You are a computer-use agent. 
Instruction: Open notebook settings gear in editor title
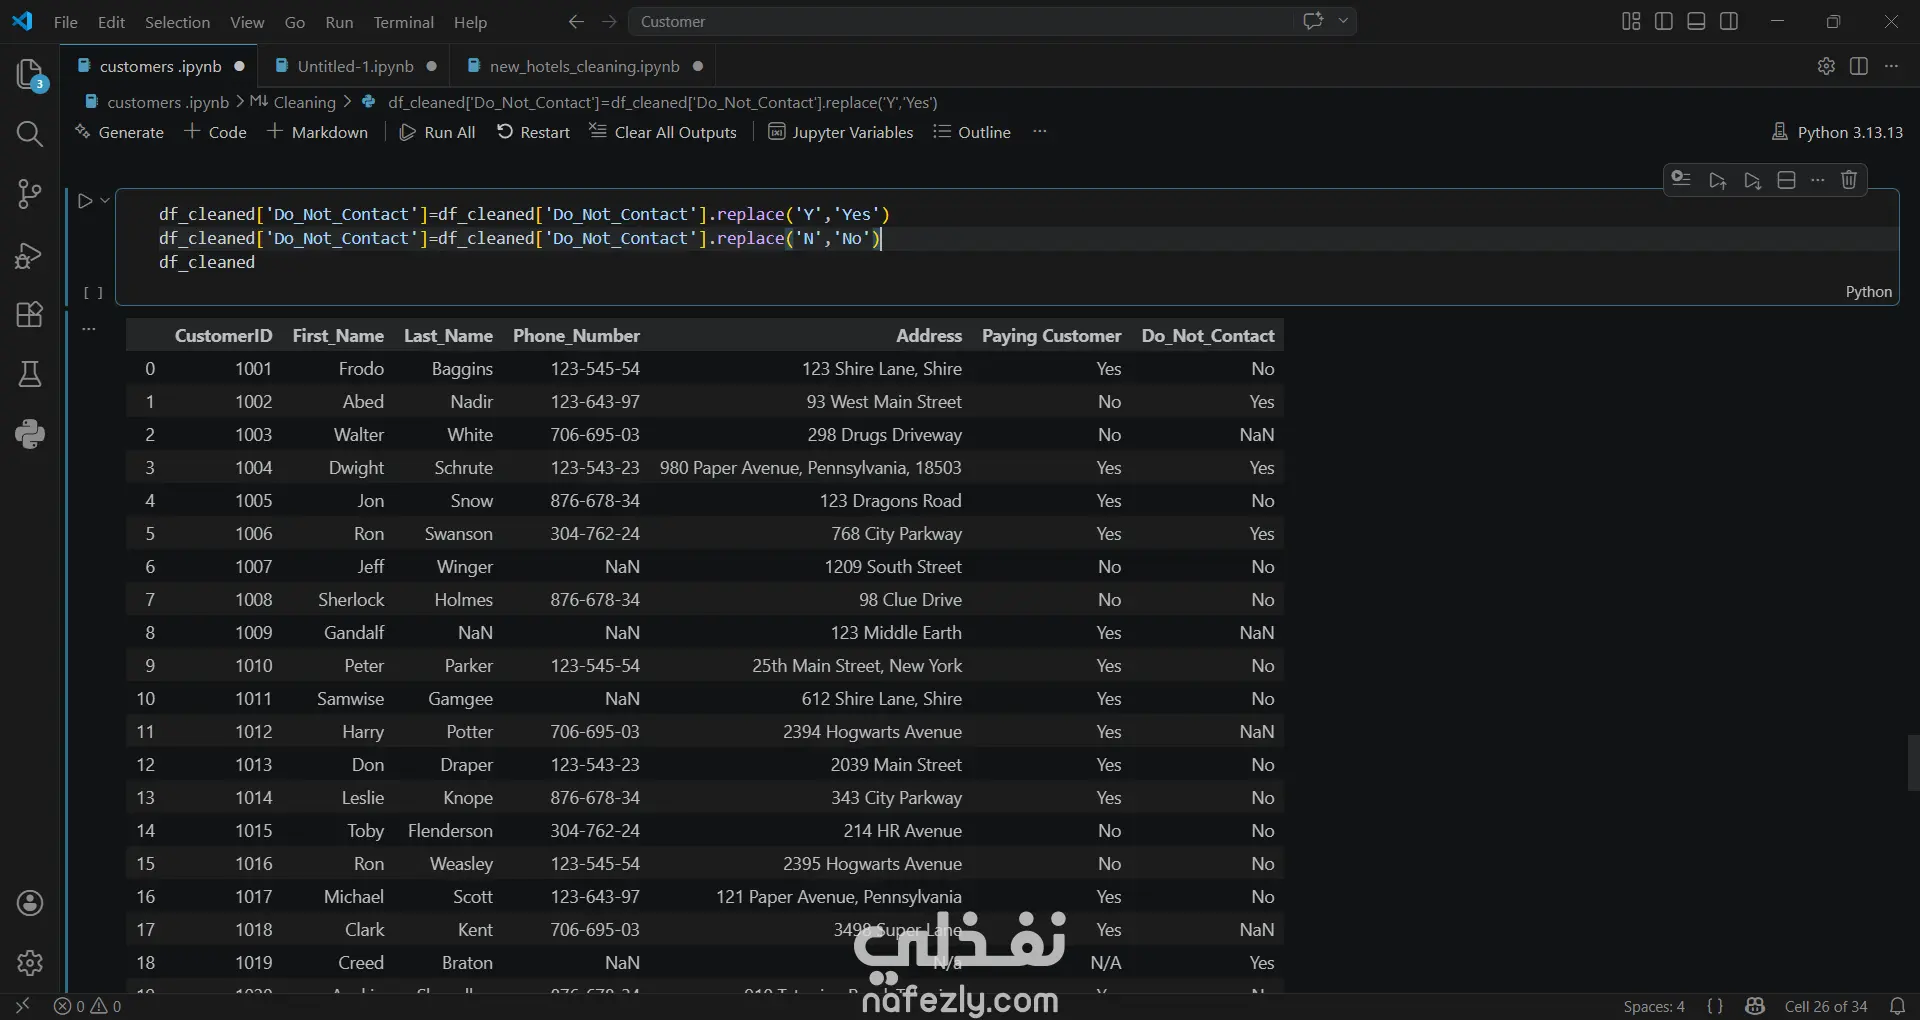tap(1826, 66)
